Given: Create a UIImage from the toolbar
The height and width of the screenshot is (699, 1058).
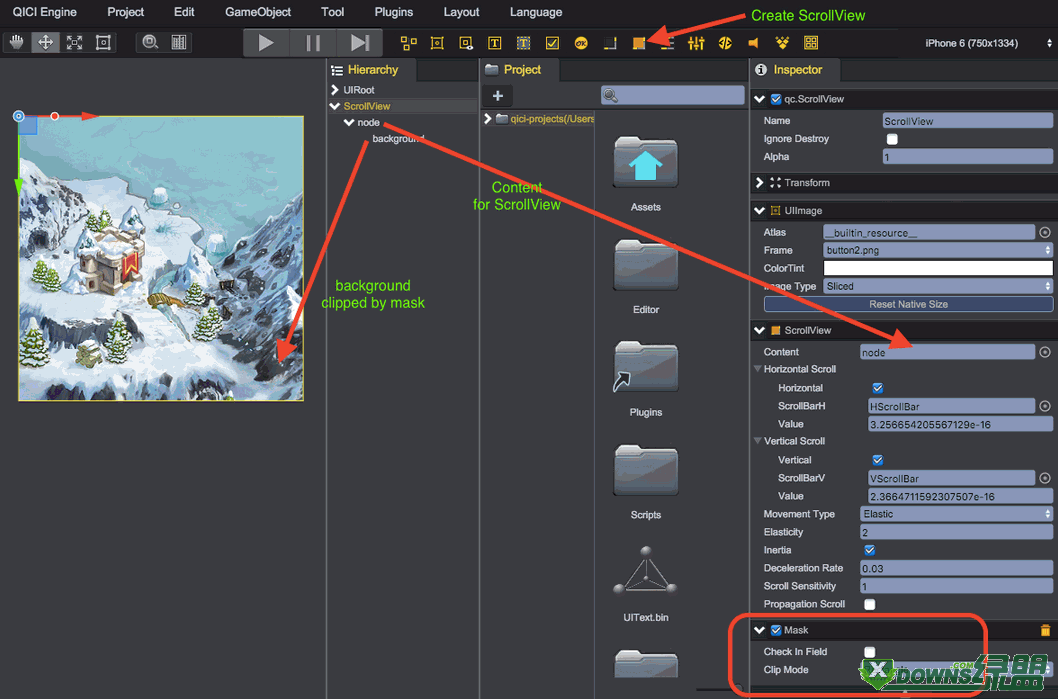Looking at the screenshot, I should click(x=437, y=43).
